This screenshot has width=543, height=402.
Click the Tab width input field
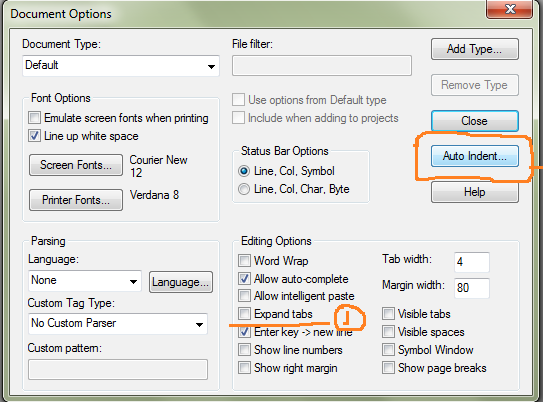[x=472, y=262]
